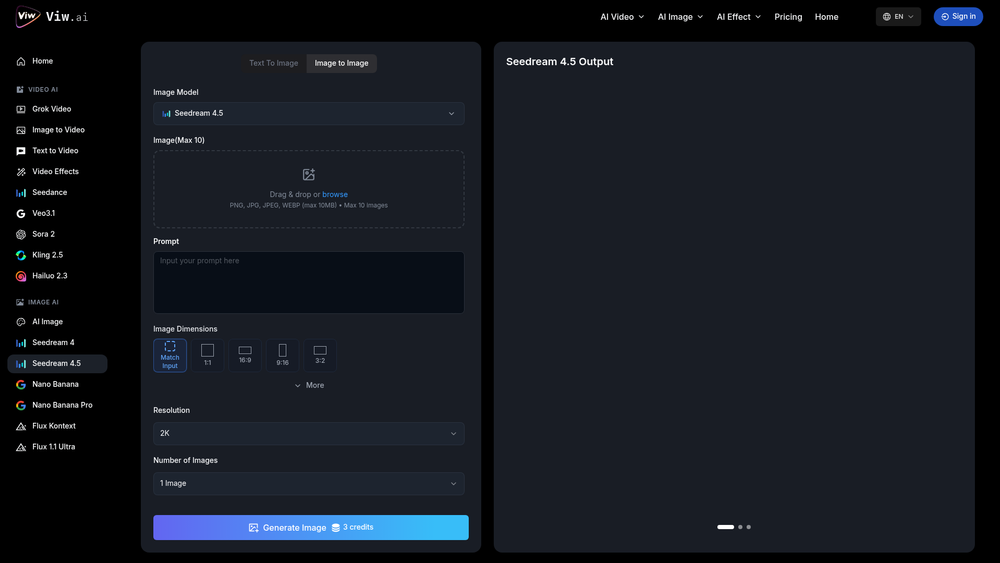Open EN language selector
Viewport: 1000px width, 563px height.
coord(898,17)
